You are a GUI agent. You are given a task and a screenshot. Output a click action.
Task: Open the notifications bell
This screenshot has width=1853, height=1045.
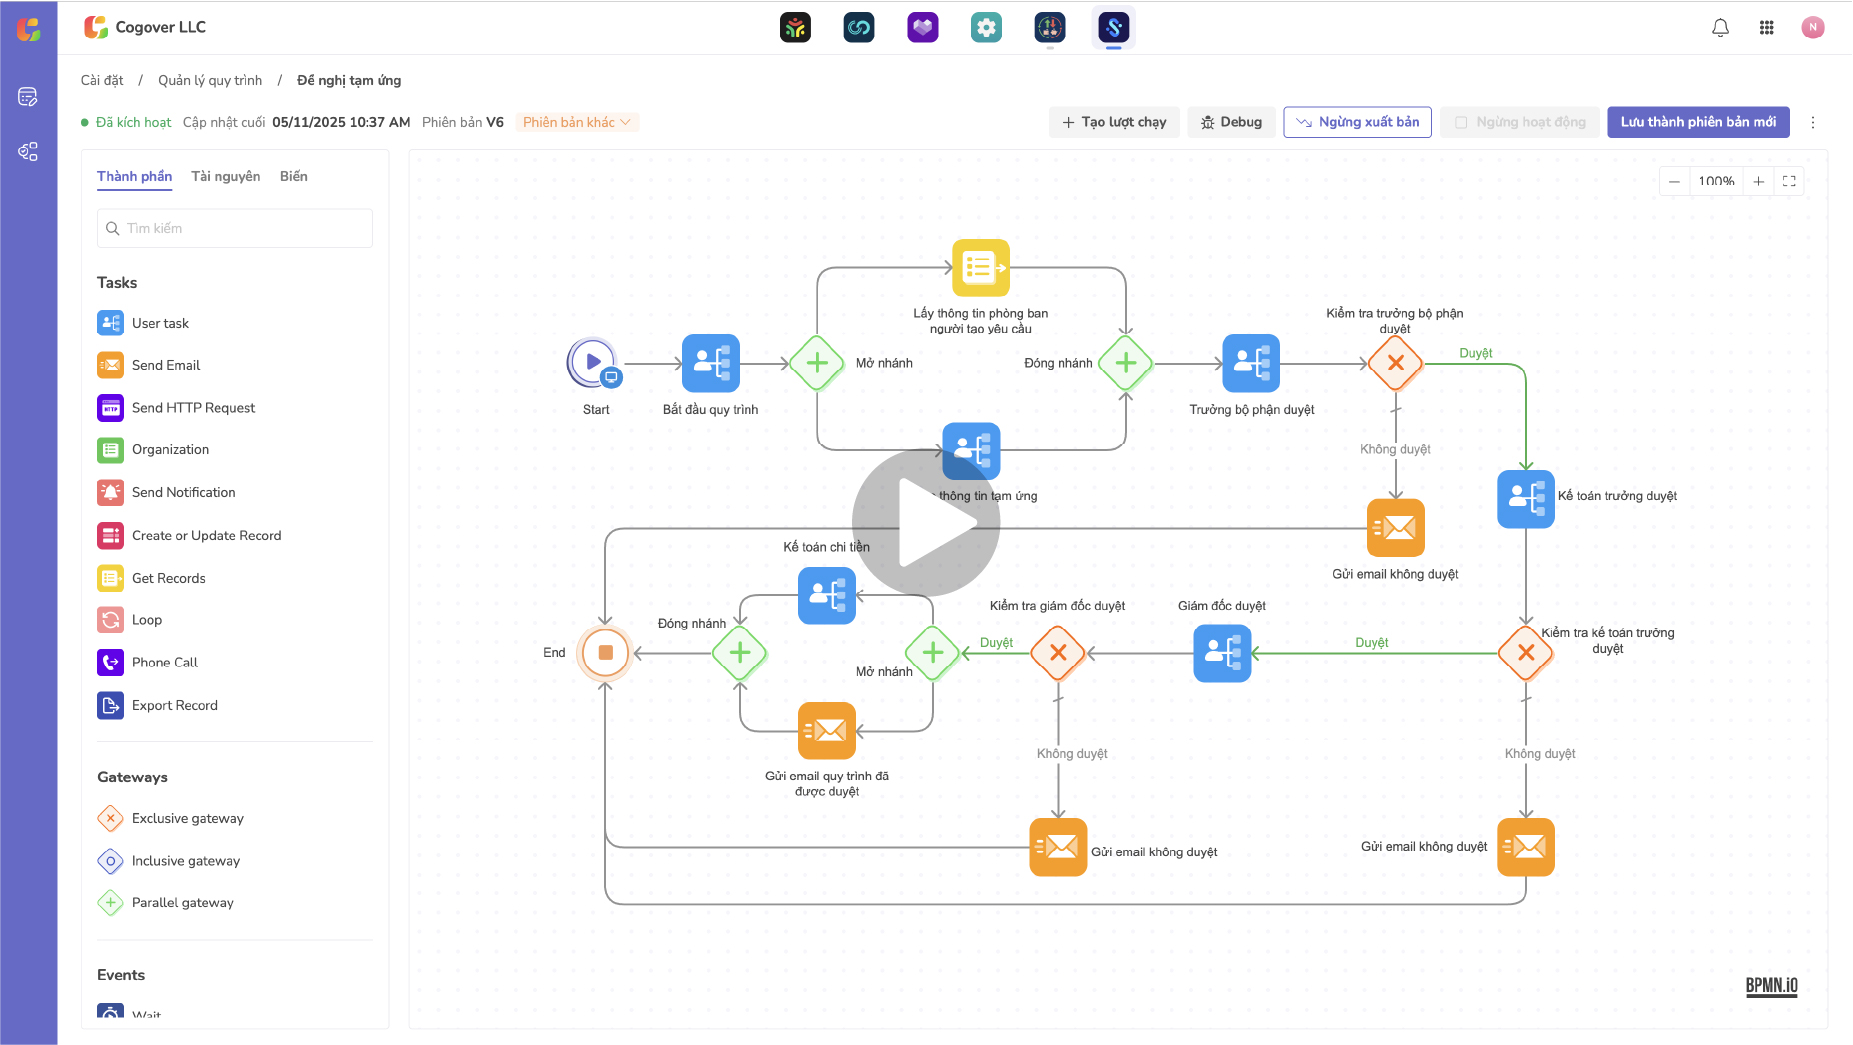pos(1720,28)
